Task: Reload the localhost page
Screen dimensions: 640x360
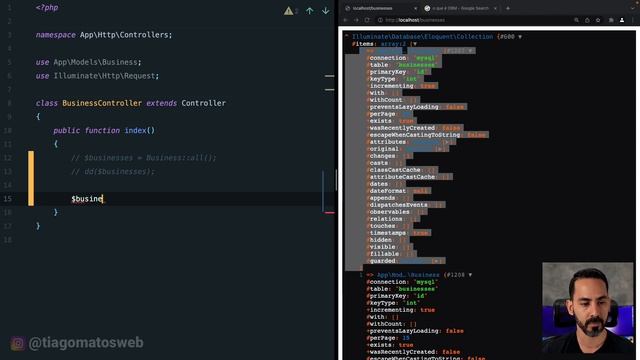Action: [x=367, y=20]
